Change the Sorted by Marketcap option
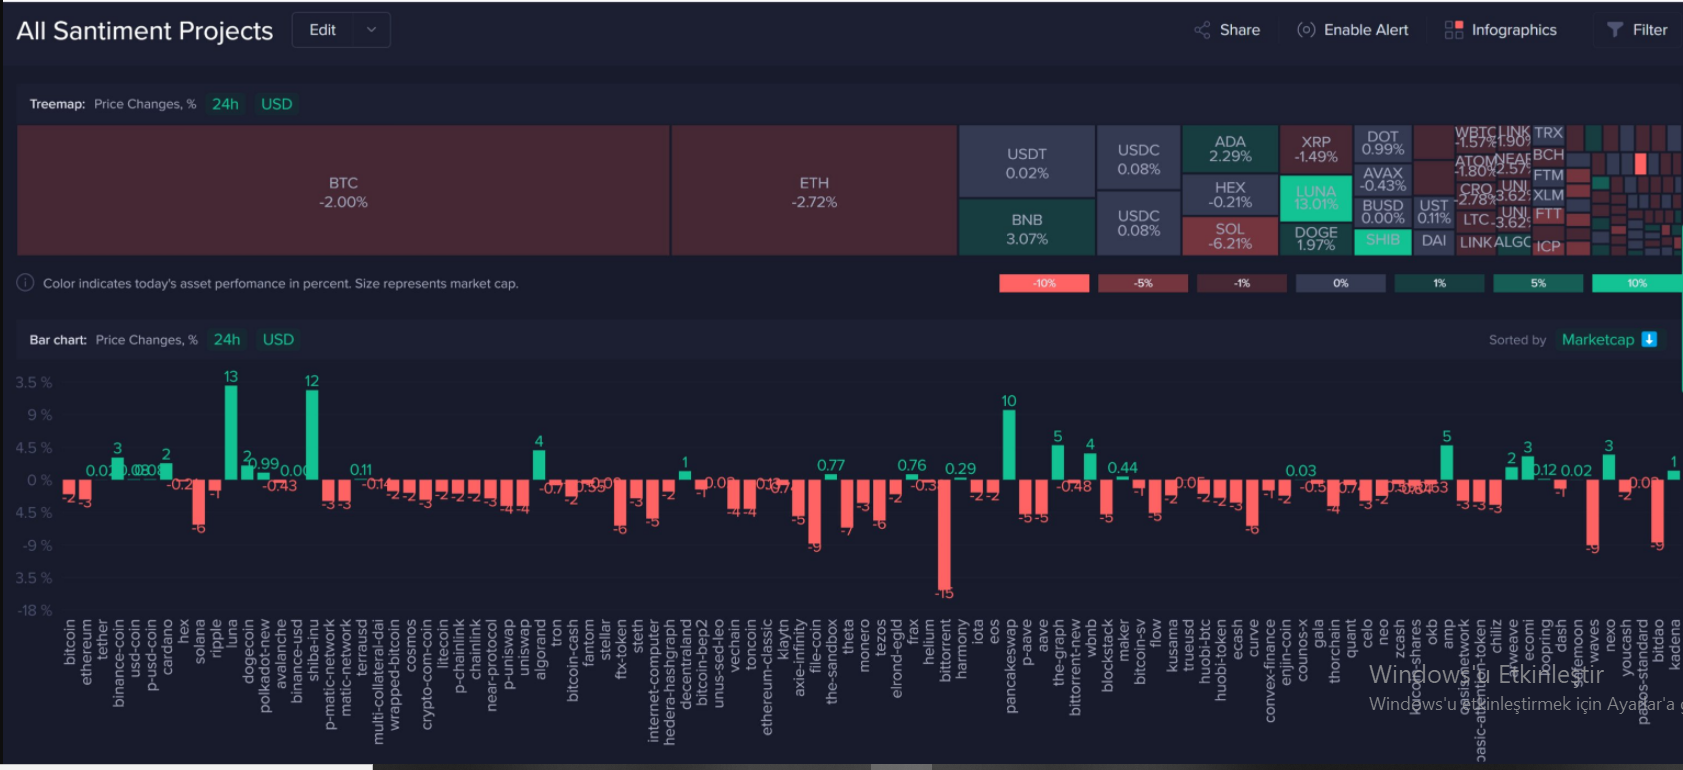 click(1598, 340)
